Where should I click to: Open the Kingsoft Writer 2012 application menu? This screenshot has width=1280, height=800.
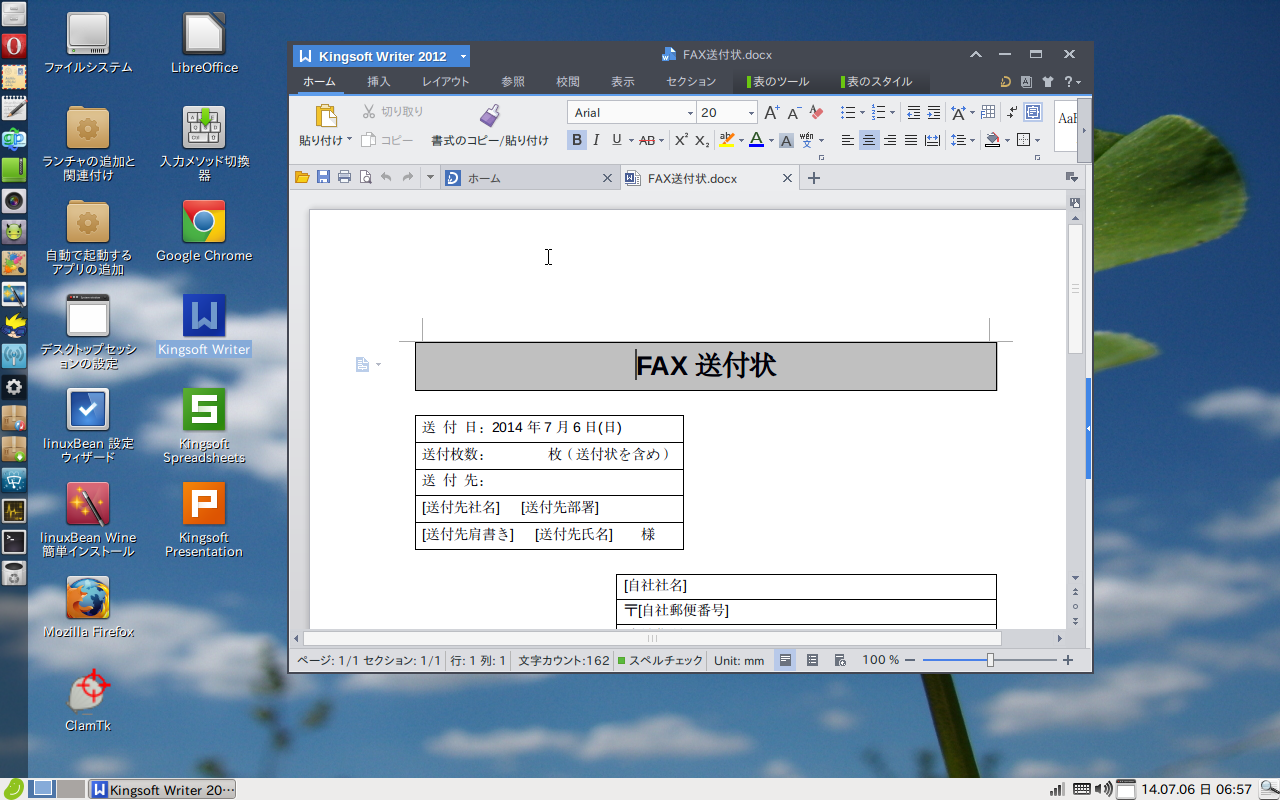pos(381,56)
